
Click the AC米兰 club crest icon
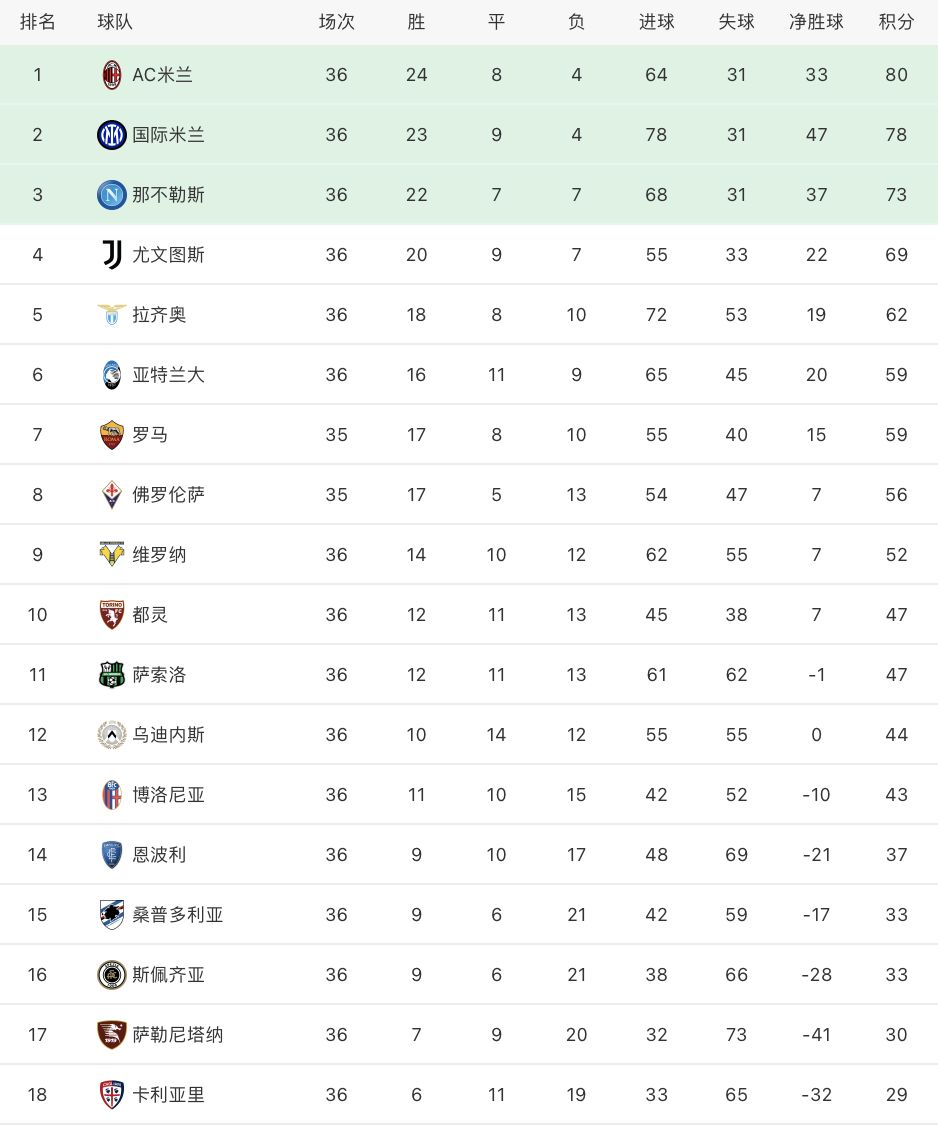(111, 75)
